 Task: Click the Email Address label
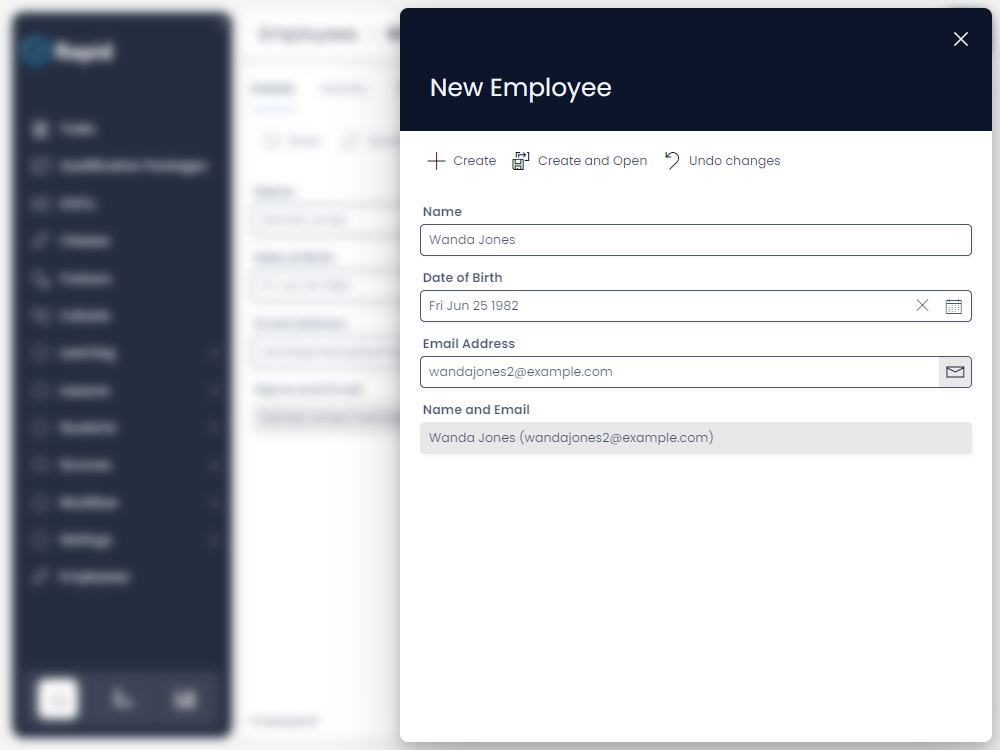point(469,344)
